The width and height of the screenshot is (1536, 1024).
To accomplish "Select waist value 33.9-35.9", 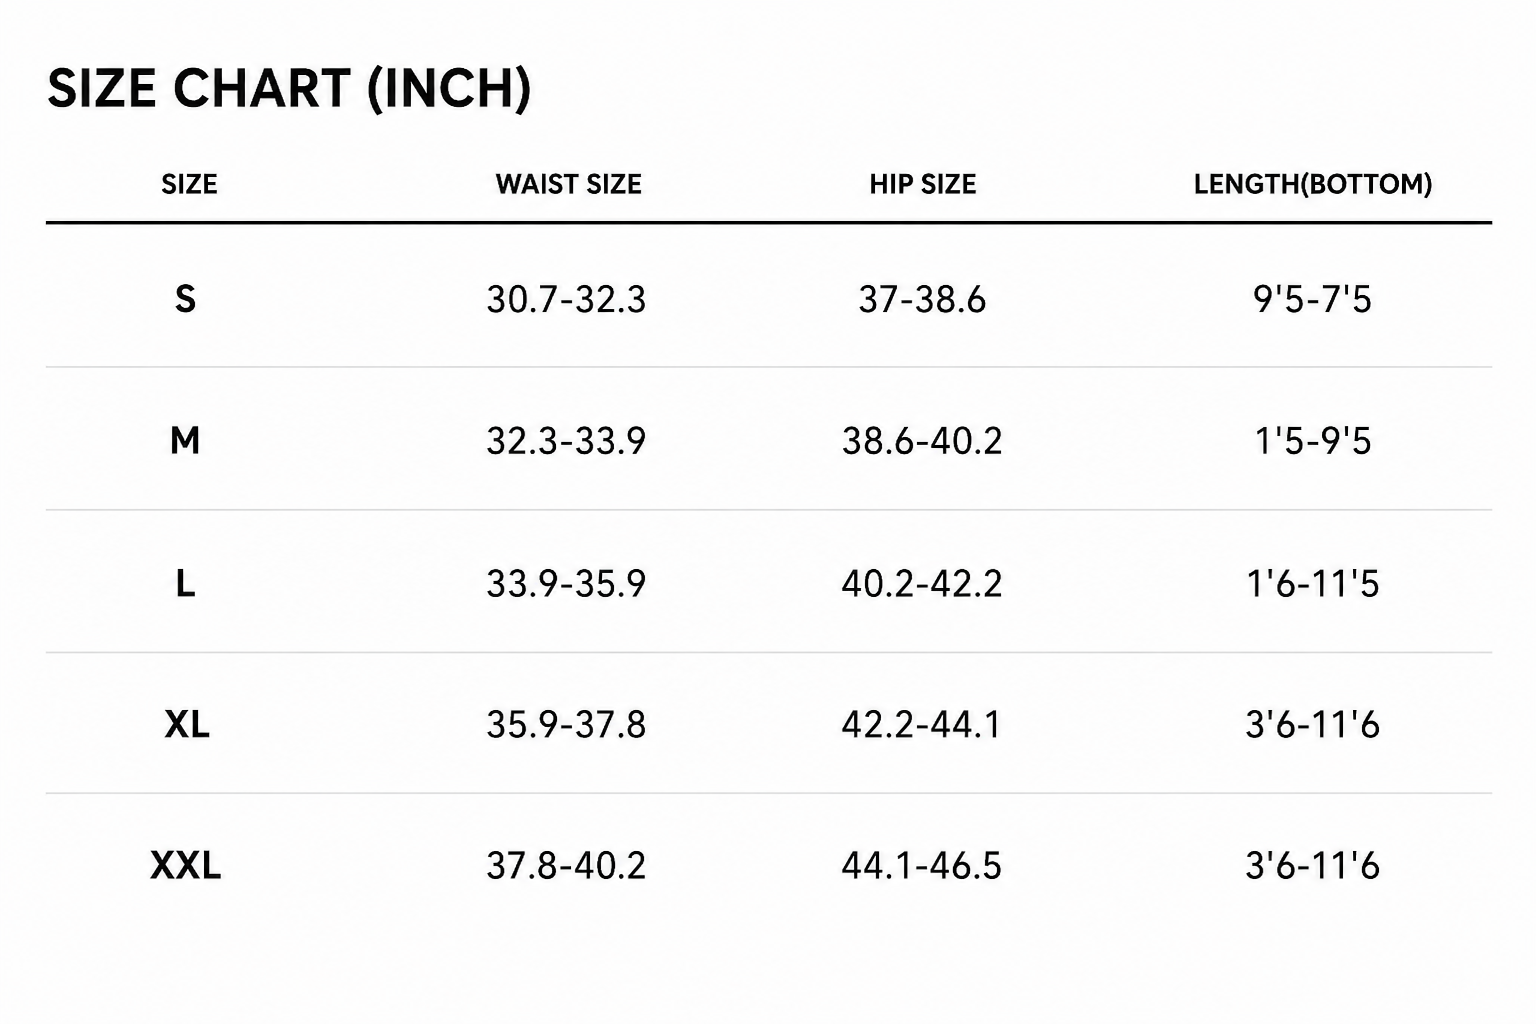I will coord(566,583).
